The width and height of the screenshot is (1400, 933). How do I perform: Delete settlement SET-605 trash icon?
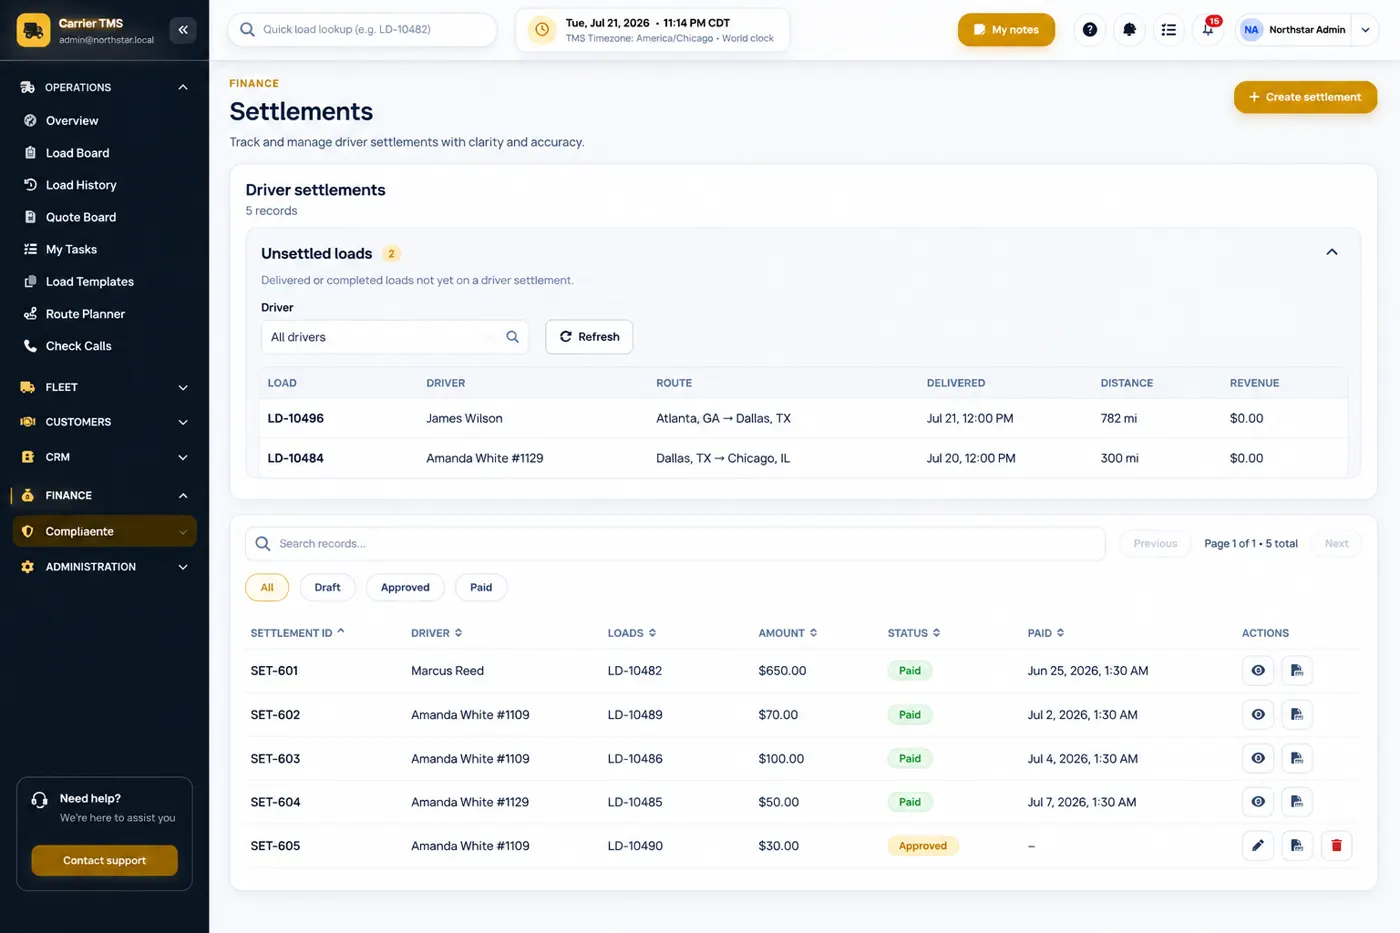click(x=1336, y=846)
